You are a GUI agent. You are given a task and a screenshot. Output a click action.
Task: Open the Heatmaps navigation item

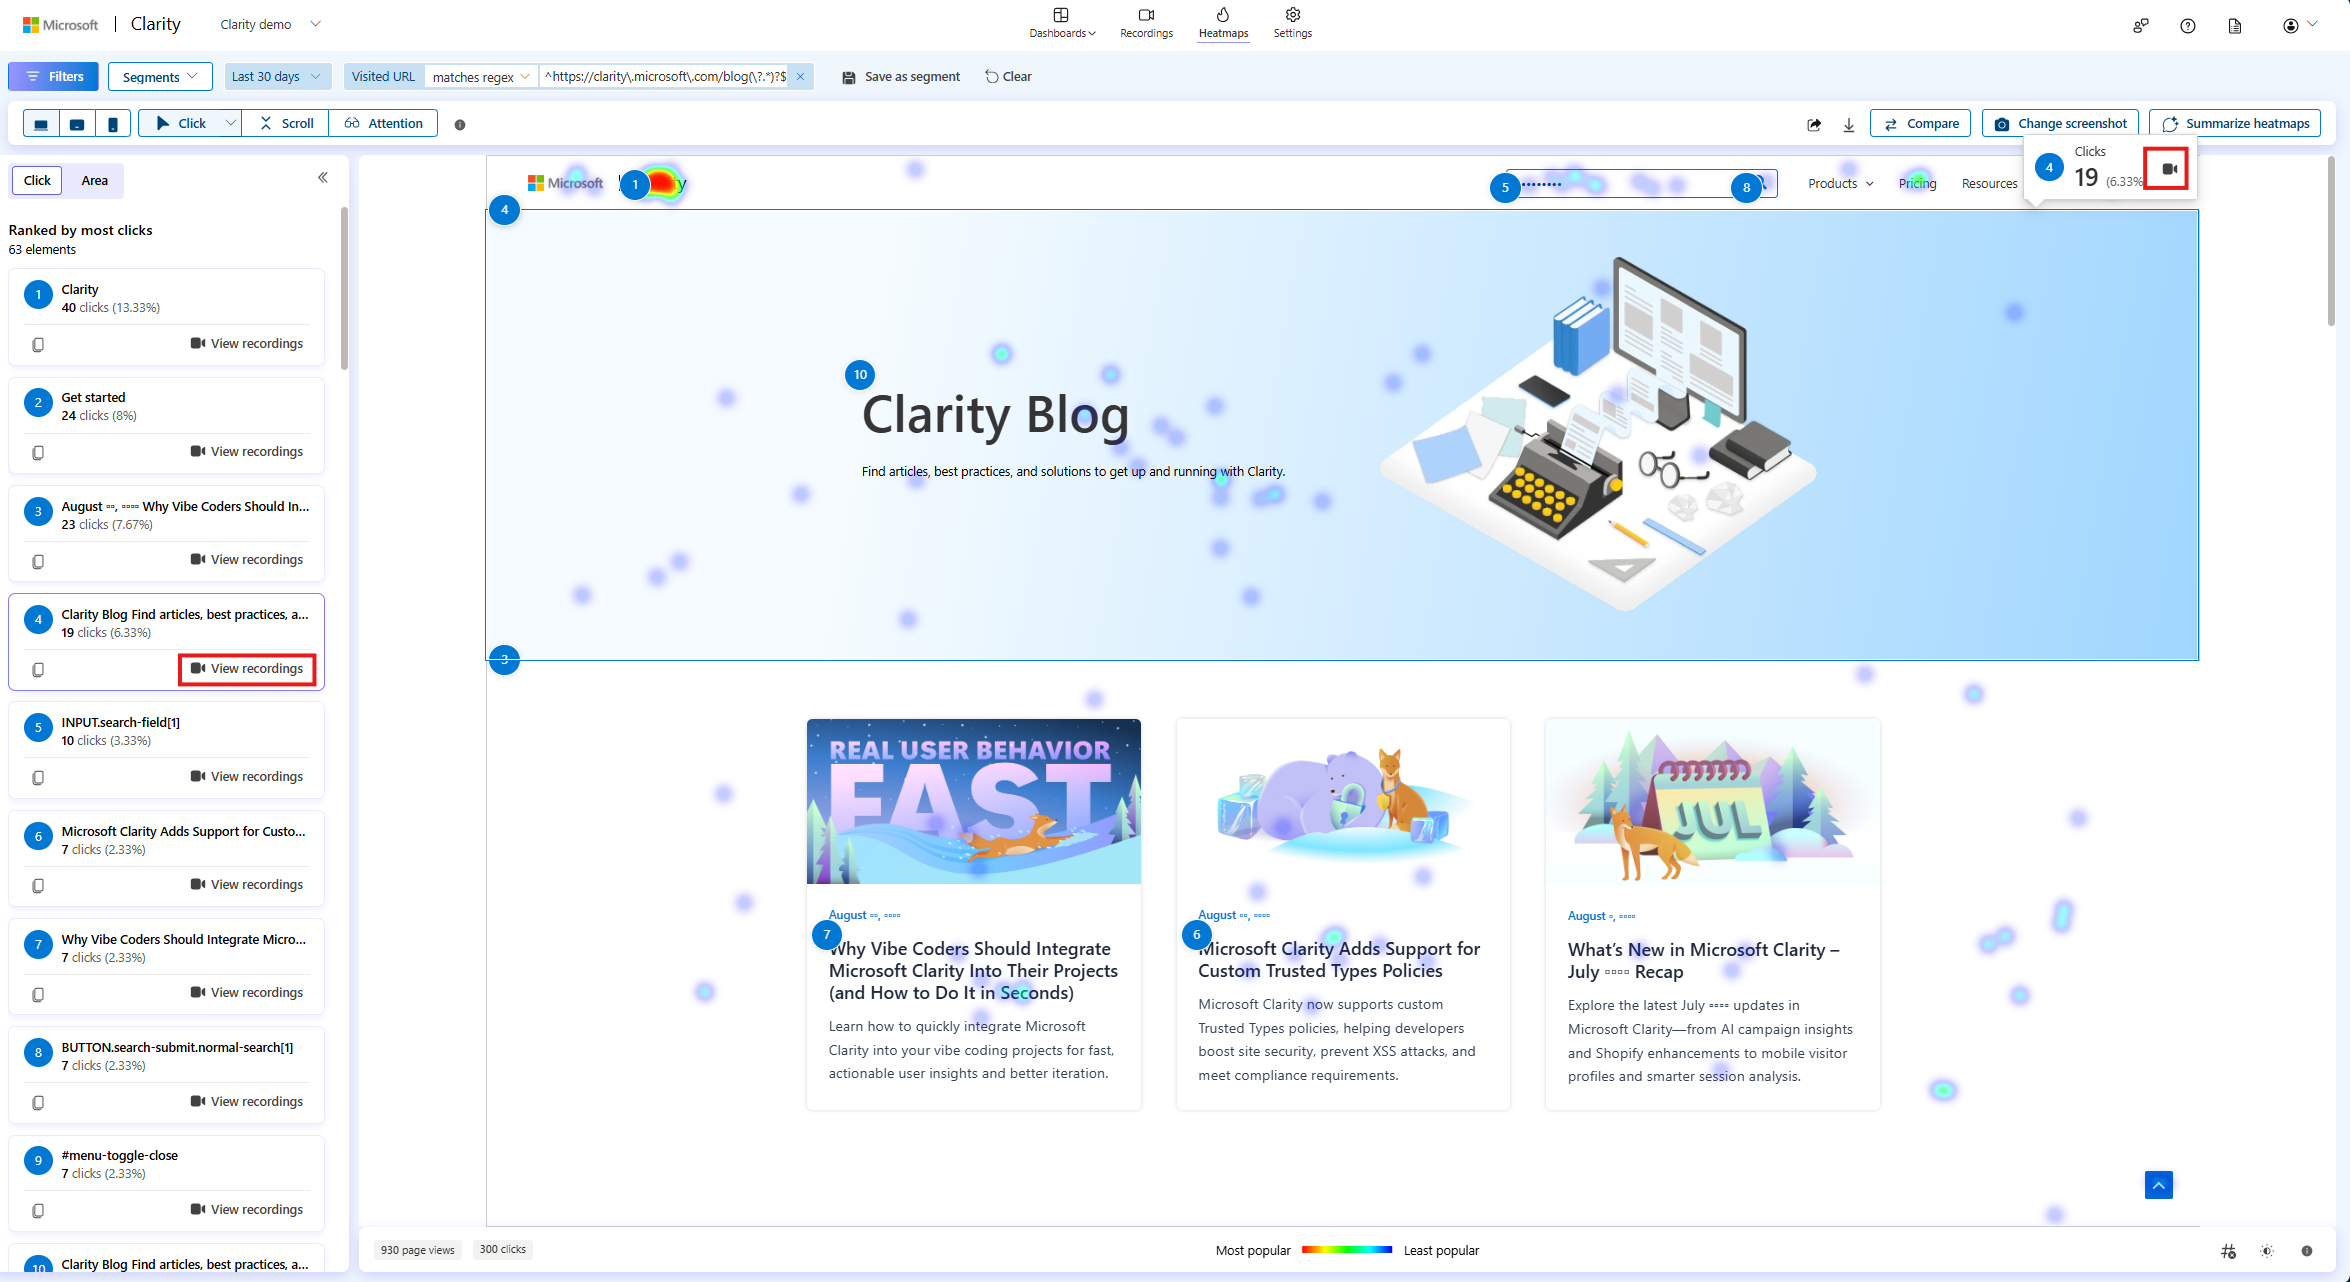click(x=1223, y=23)
